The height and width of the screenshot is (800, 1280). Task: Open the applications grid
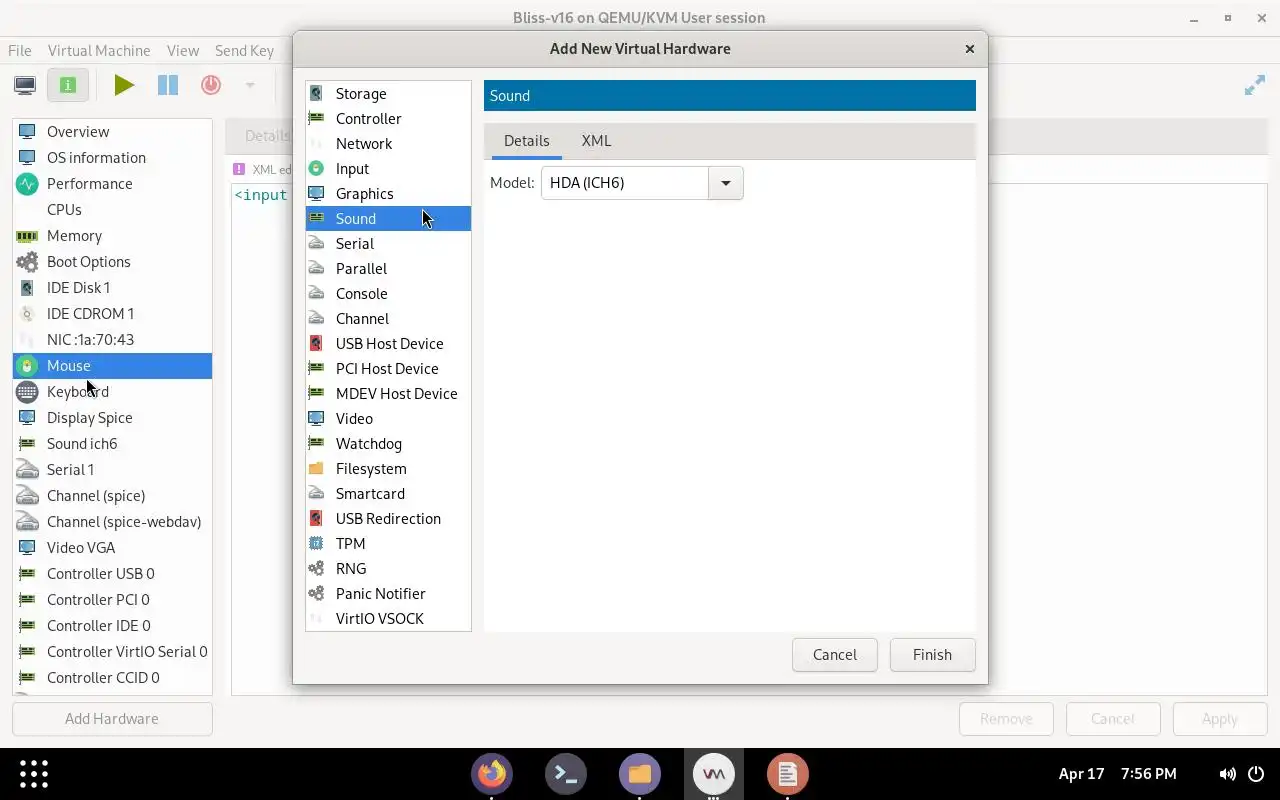[34, 773]
